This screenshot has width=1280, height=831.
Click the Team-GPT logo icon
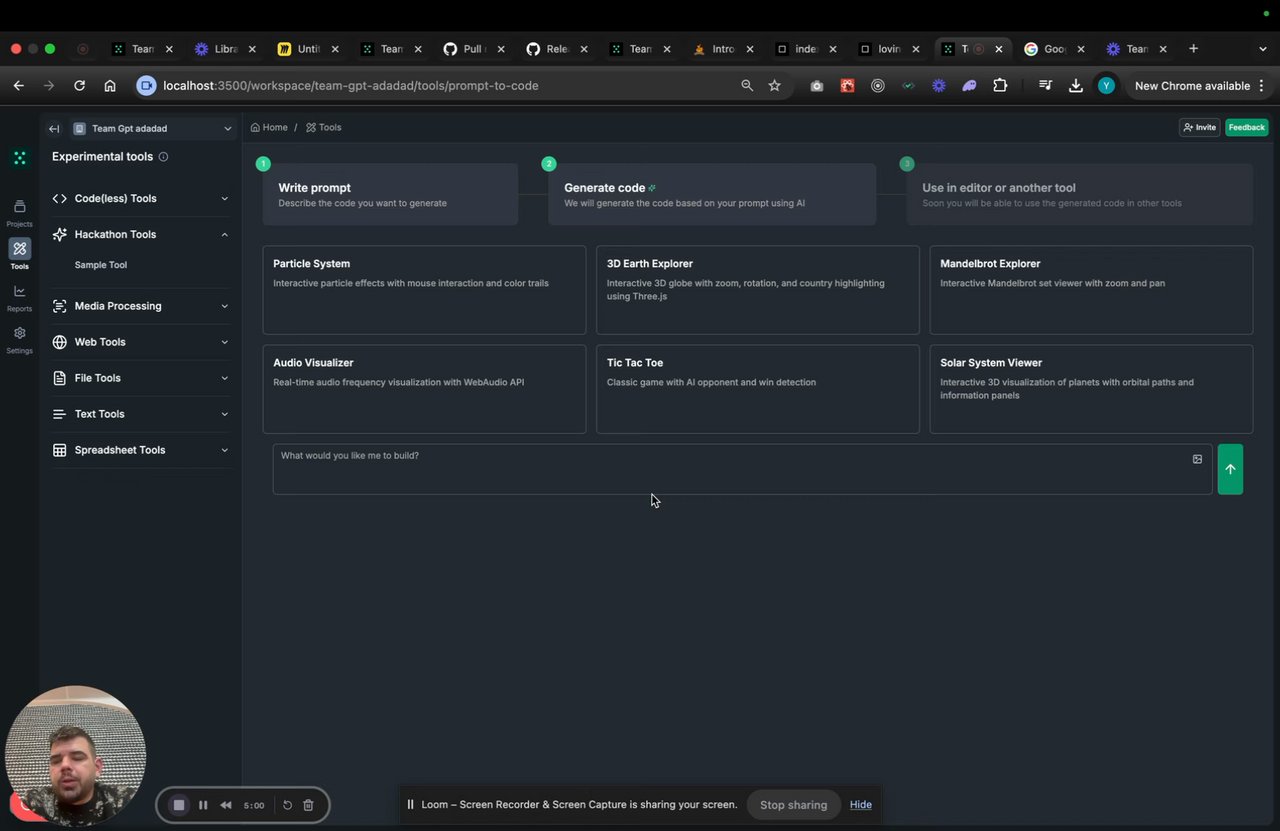click(x=19, y=158)
